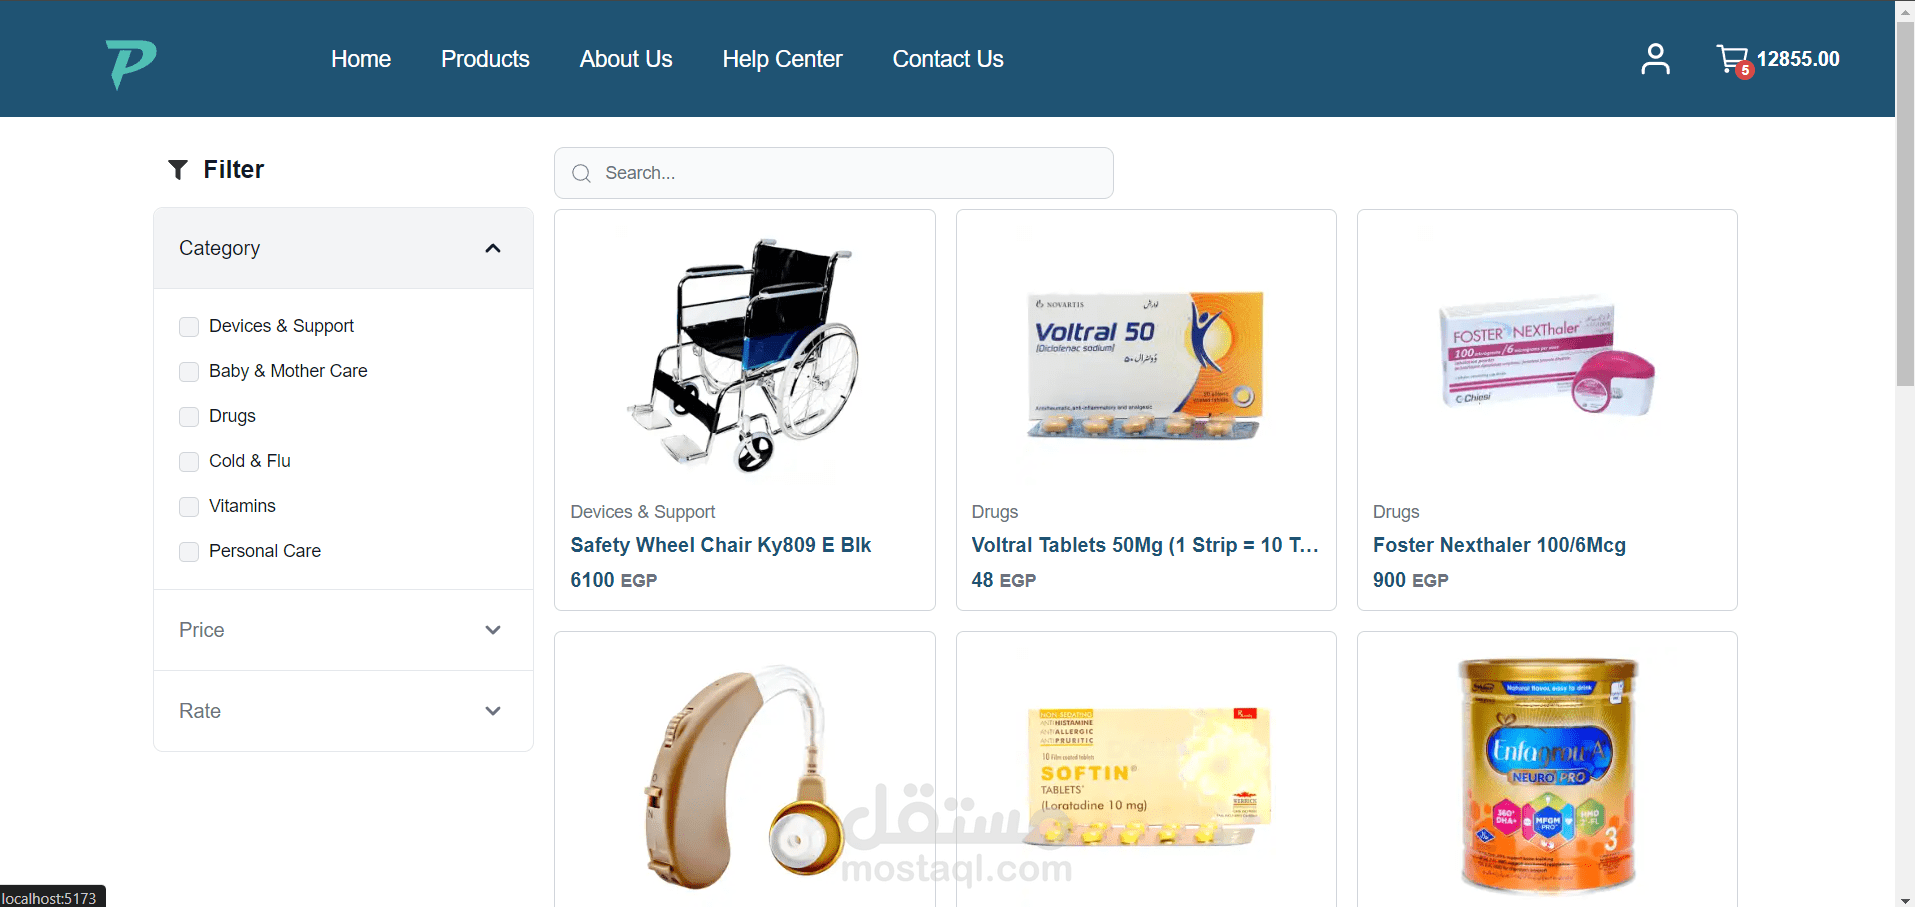Open the Contact Us link
This screenshot has width=1915, height=907.
tap(948, 59)
